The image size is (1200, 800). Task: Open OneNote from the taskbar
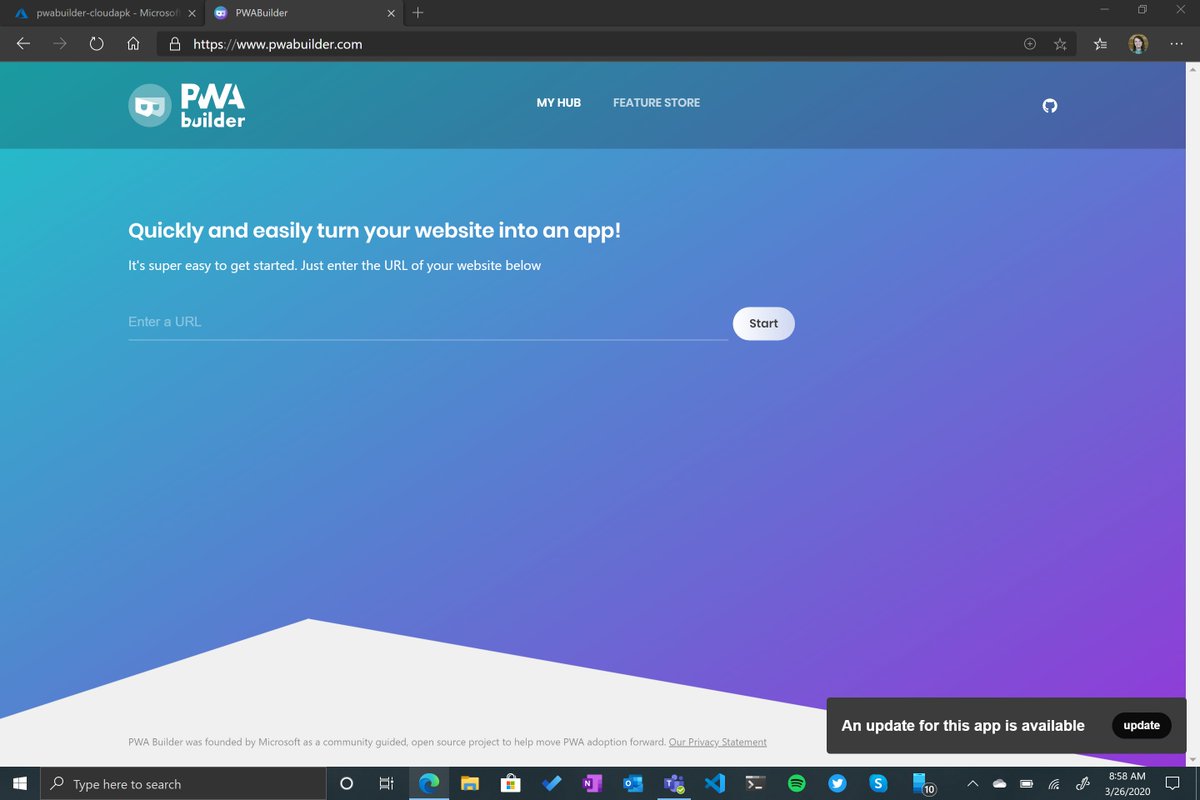591,784
